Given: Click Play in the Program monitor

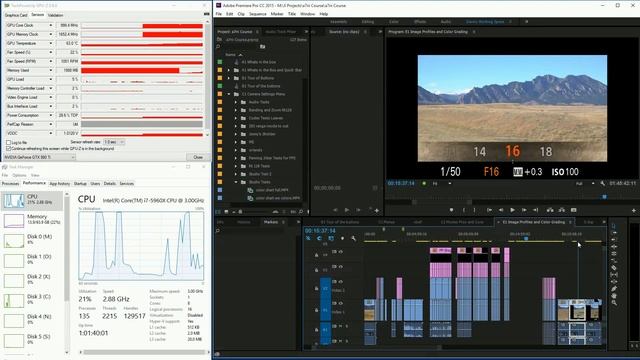Looking at the screenshot, I should pyautogui.click(x=512, y=210).
